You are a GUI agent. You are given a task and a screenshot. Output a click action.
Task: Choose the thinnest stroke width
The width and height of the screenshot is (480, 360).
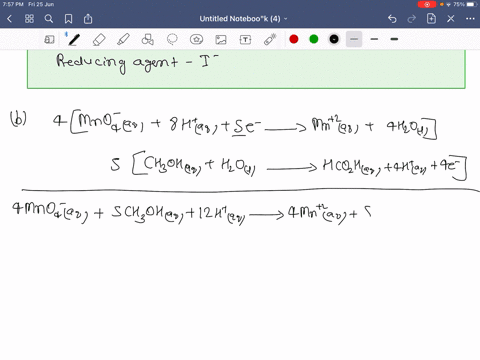pos(354,39)
